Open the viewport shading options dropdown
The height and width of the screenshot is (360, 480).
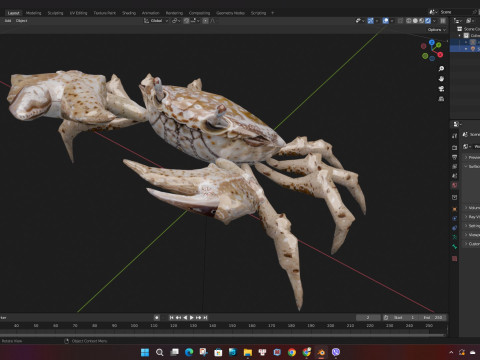click(x=434, y=21)
